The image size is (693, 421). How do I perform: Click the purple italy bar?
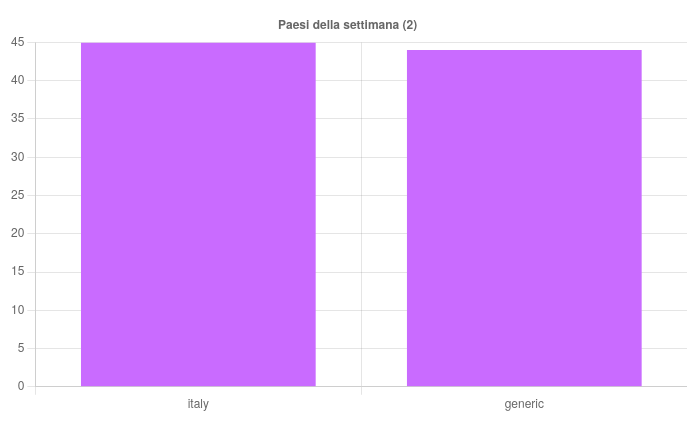point(198,214)
